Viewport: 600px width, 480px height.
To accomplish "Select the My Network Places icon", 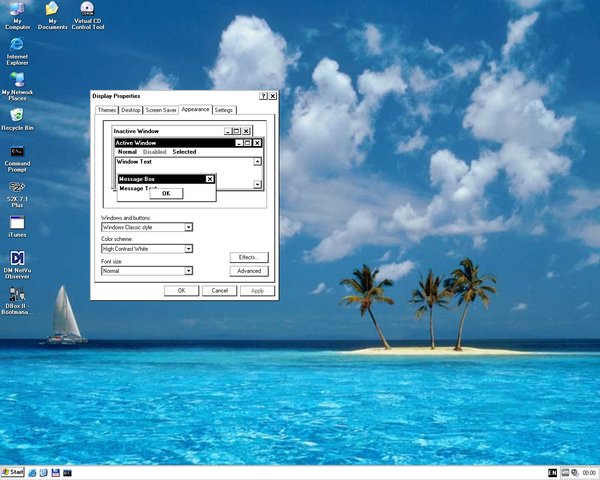I will tap(17, 87).
